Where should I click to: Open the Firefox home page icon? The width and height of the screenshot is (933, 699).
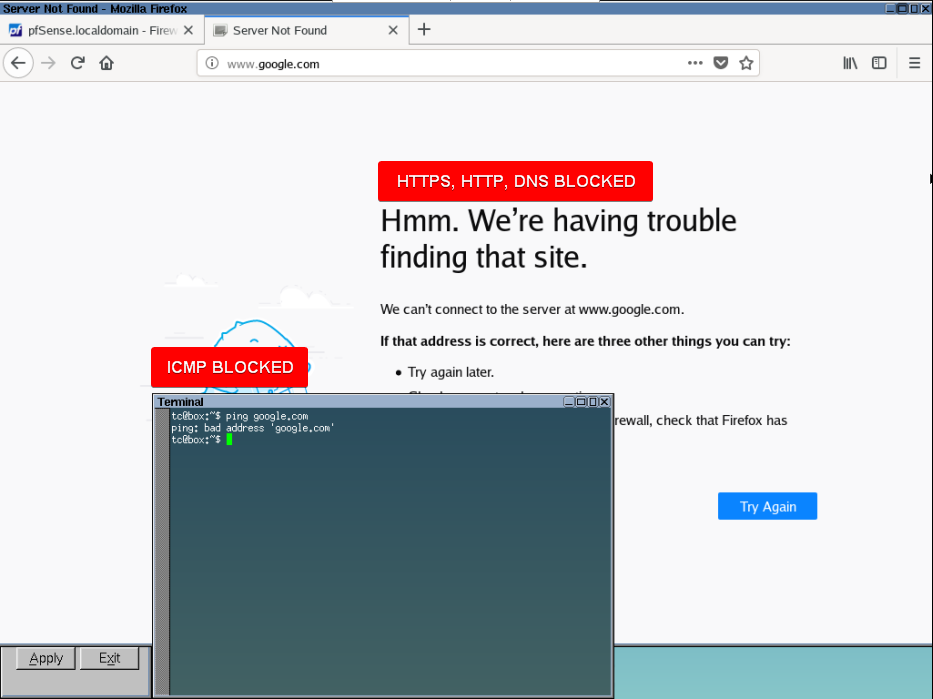(107, 63)
